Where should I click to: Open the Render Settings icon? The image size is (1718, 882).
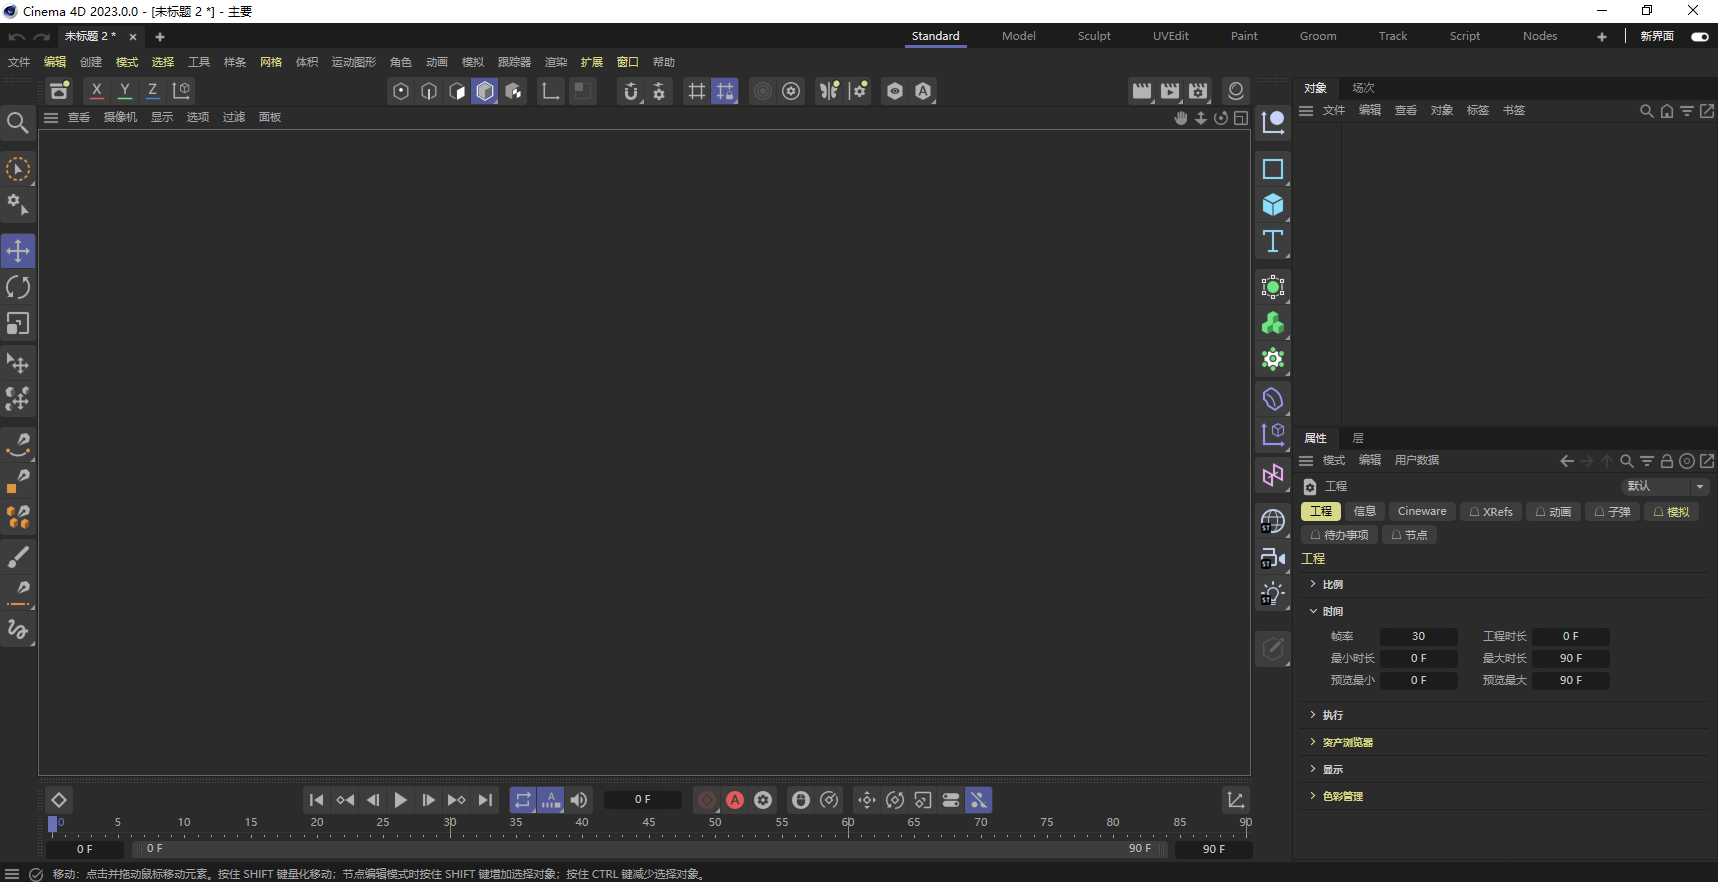click(x=1198, y=91)
